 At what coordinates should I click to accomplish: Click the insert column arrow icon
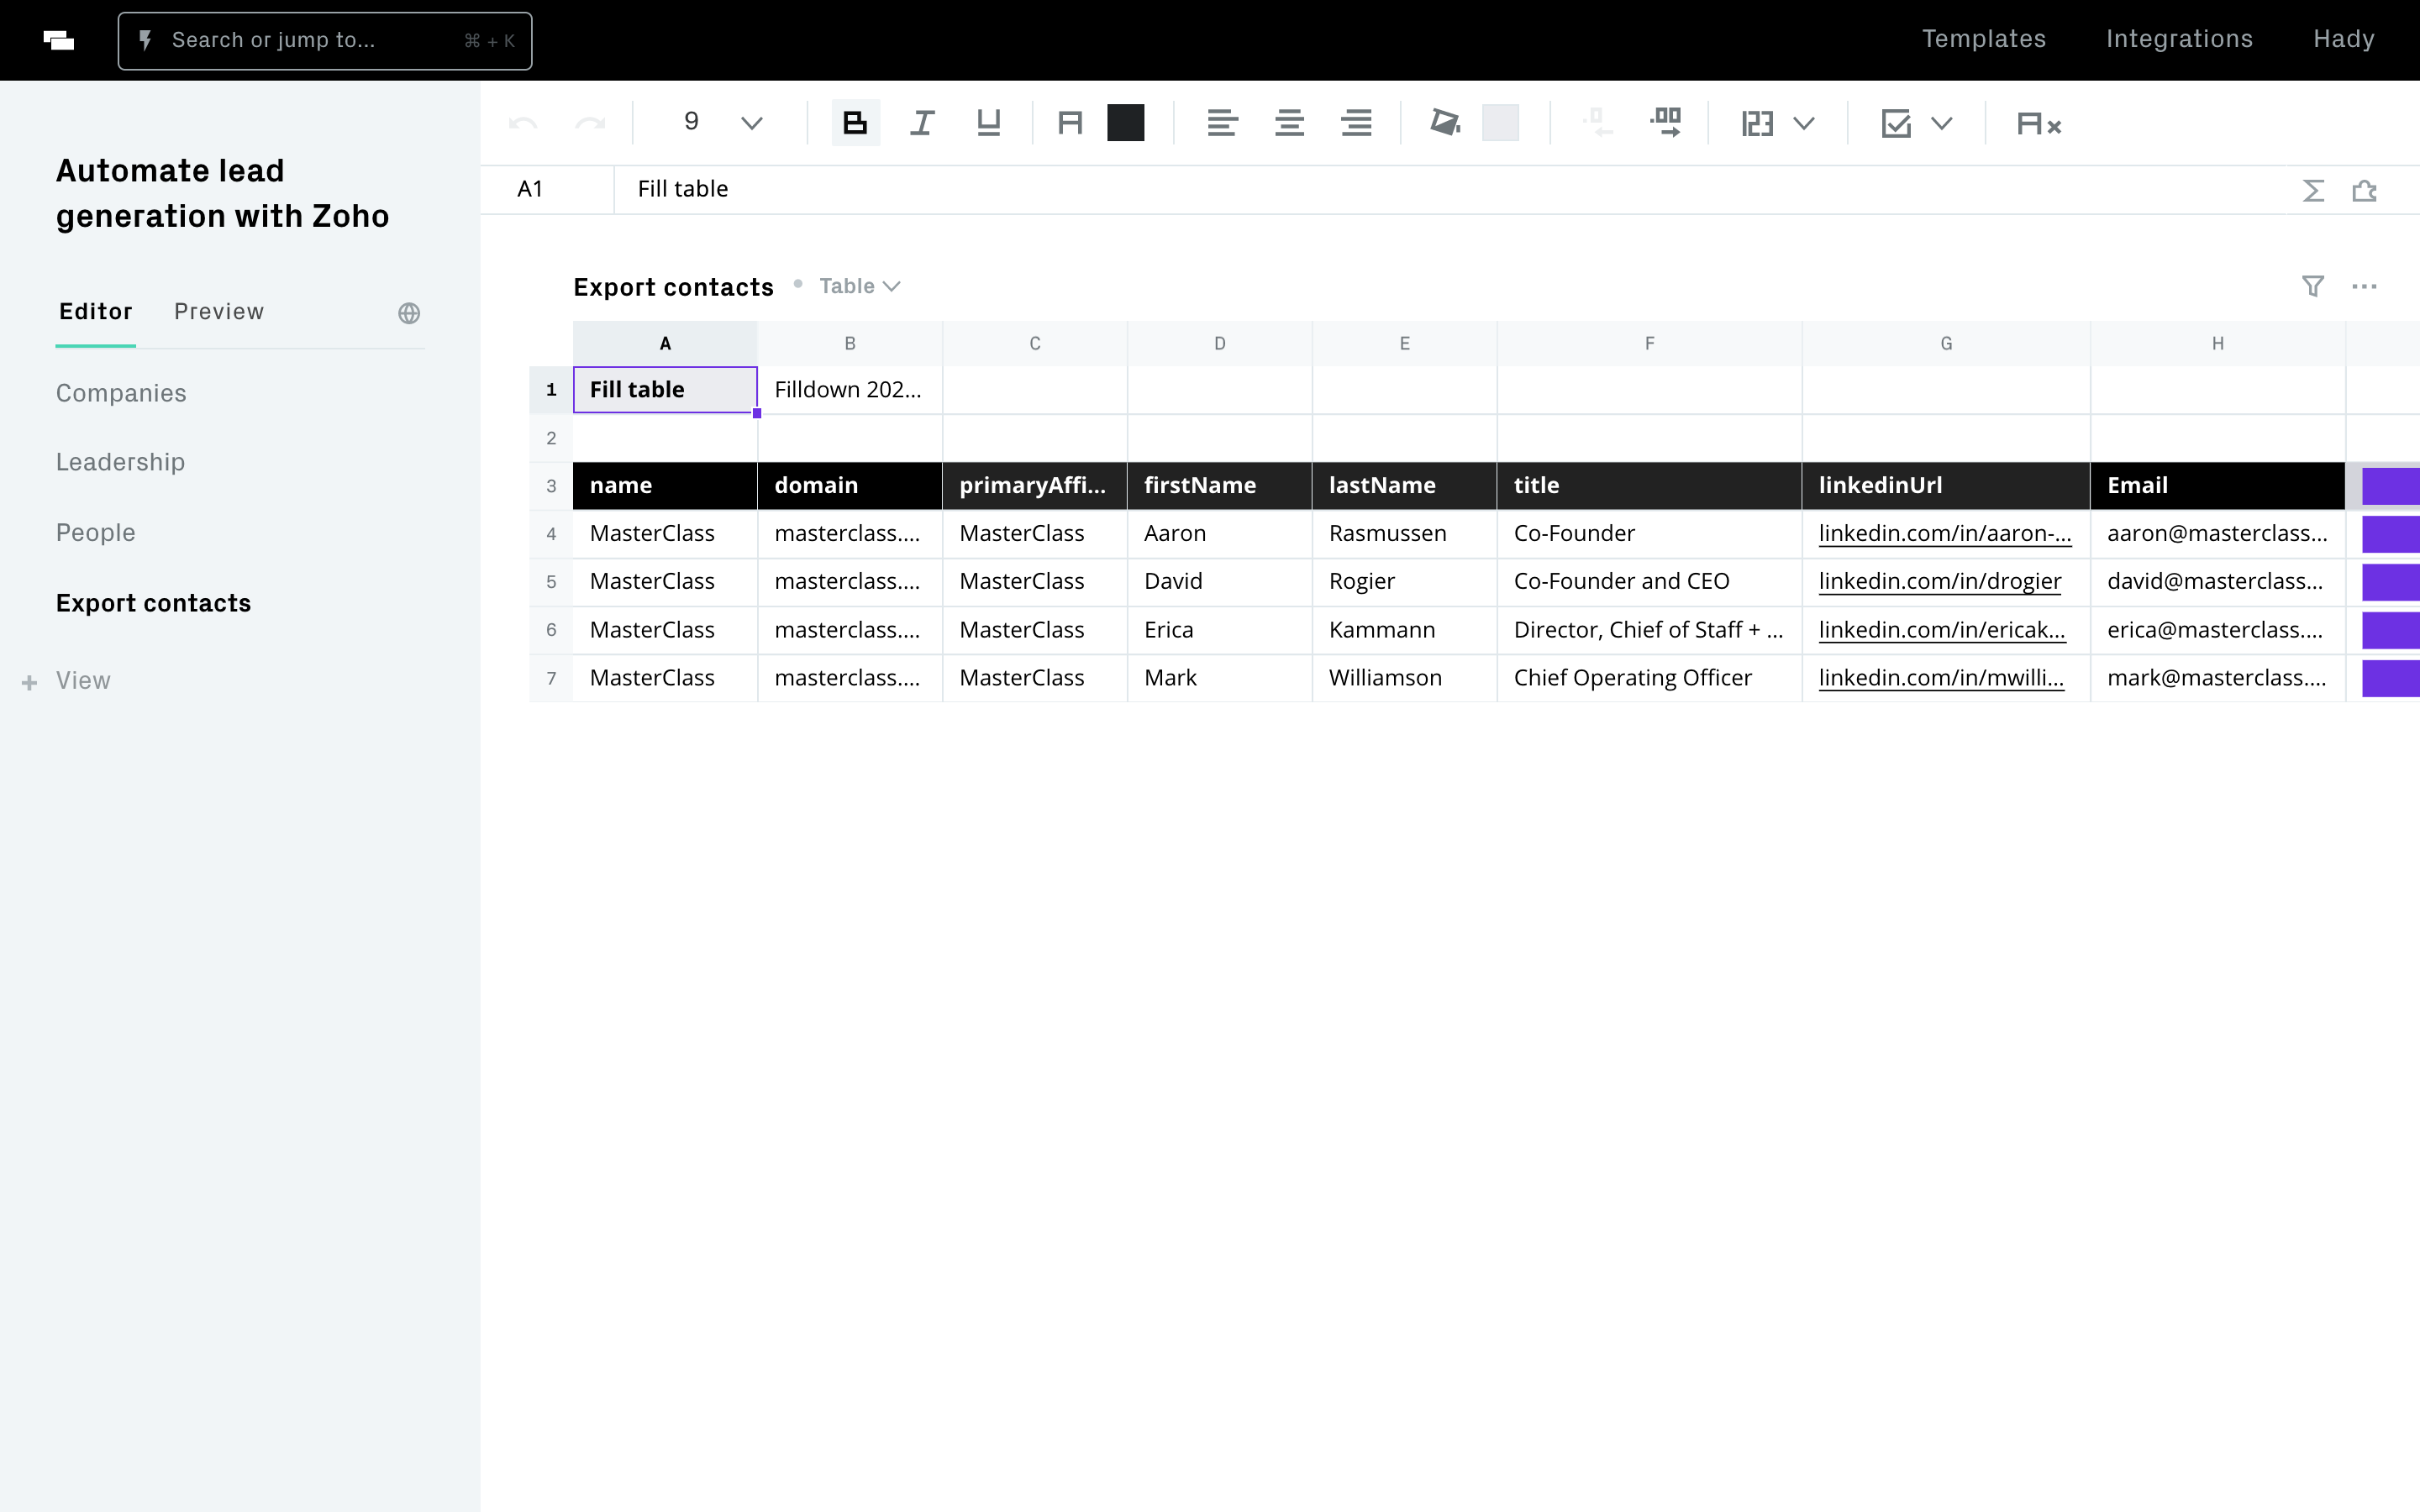(1666, 123)
